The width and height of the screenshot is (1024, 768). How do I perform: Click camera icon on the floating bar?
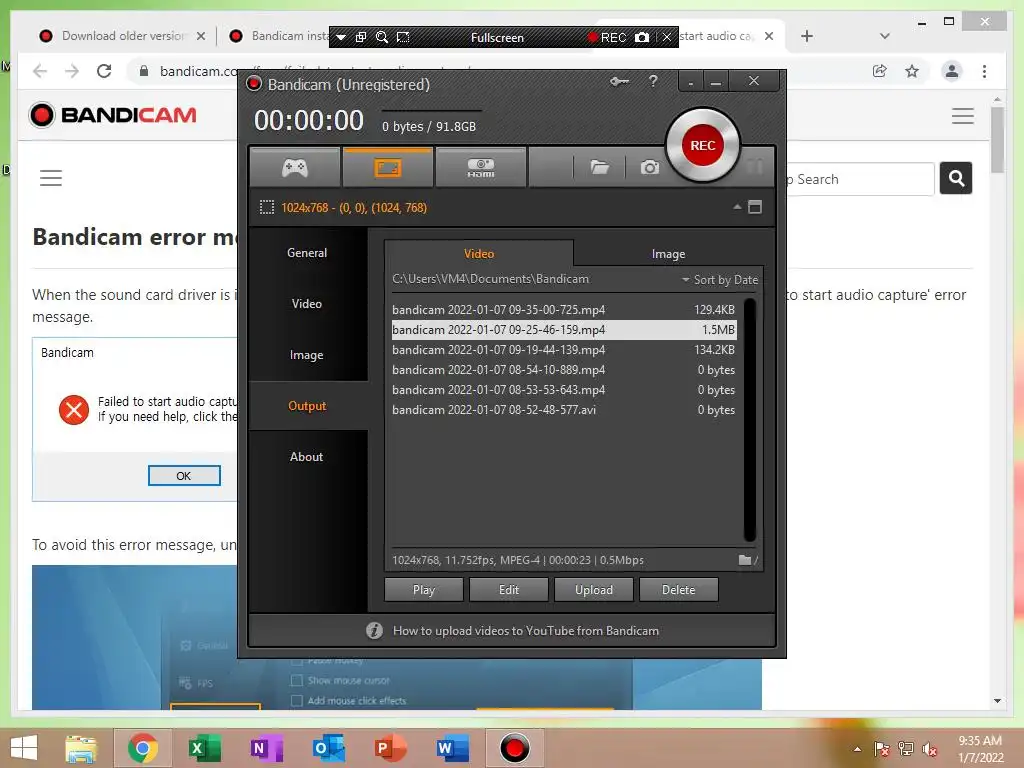pyautogui.click(x=642, y=37)
